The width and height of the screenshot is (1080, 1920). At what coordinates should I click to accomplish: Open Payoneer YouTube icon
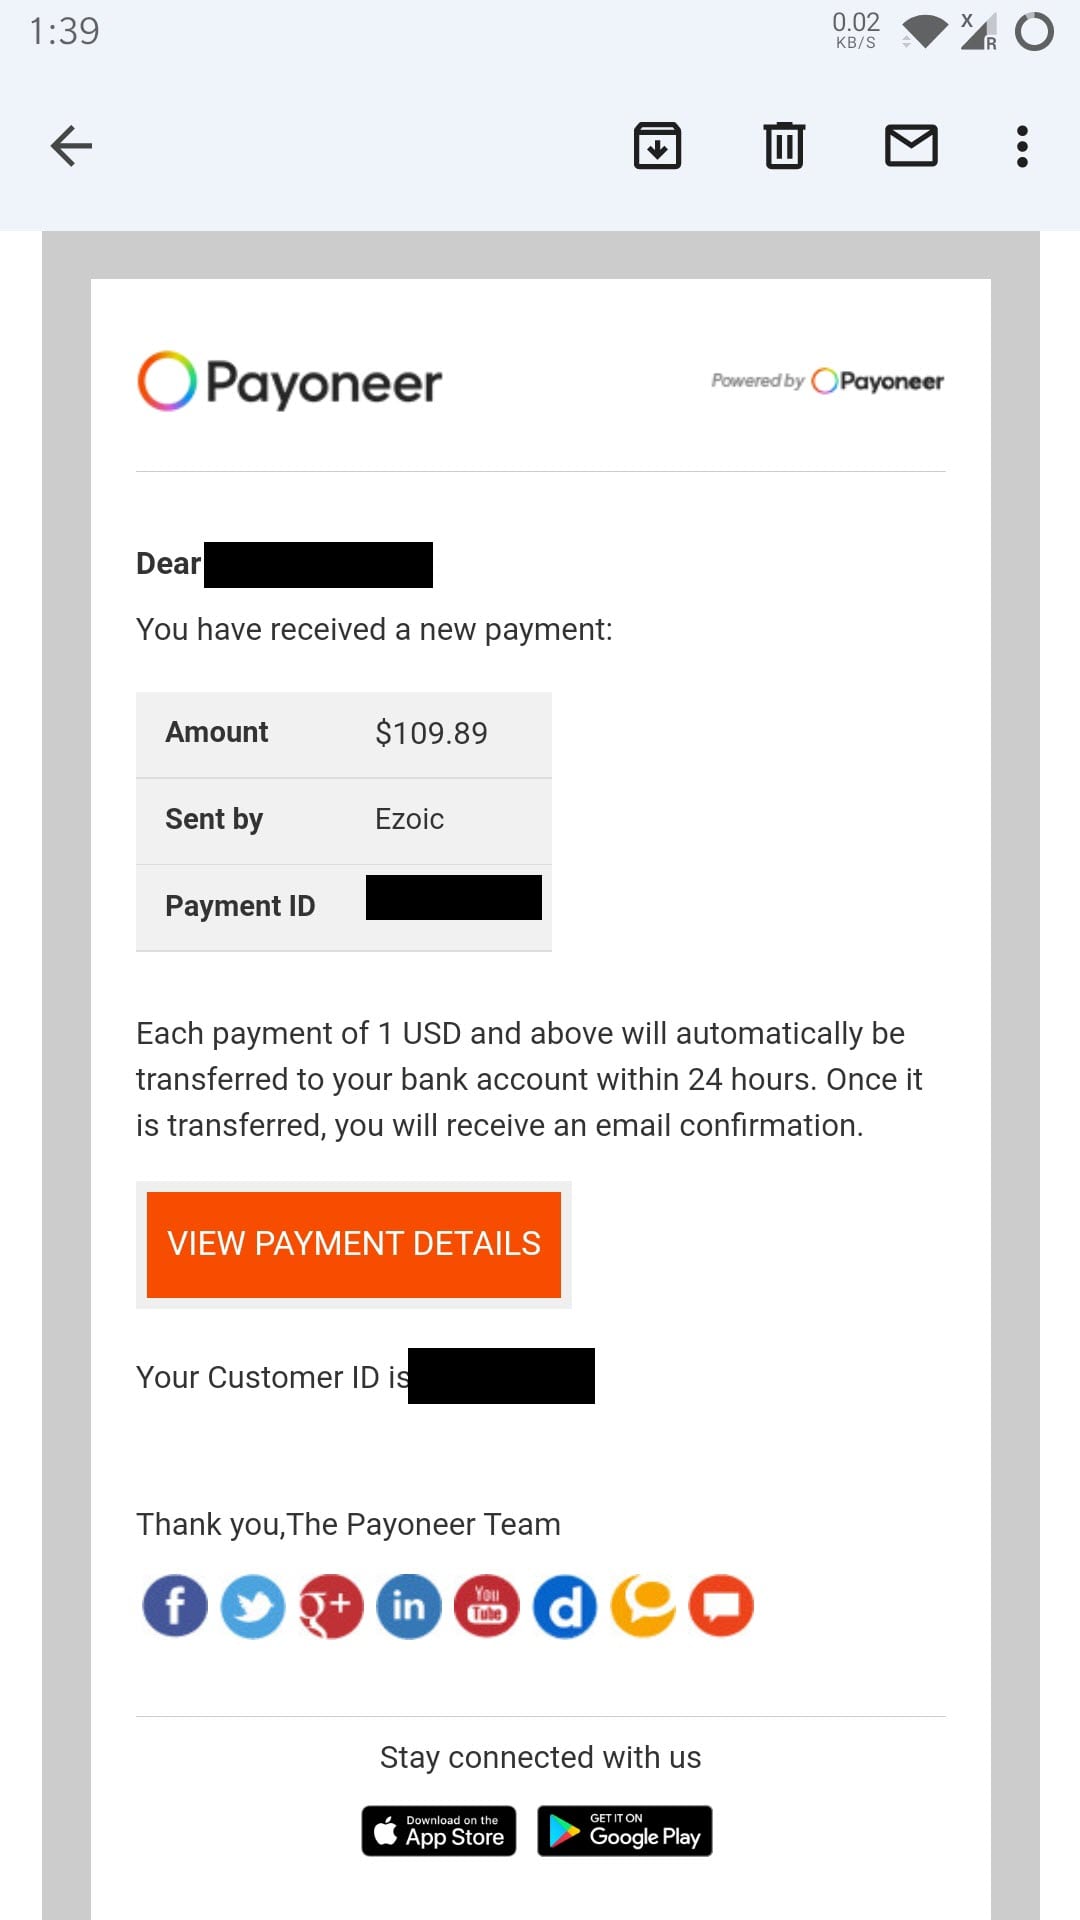[487, 1606]
